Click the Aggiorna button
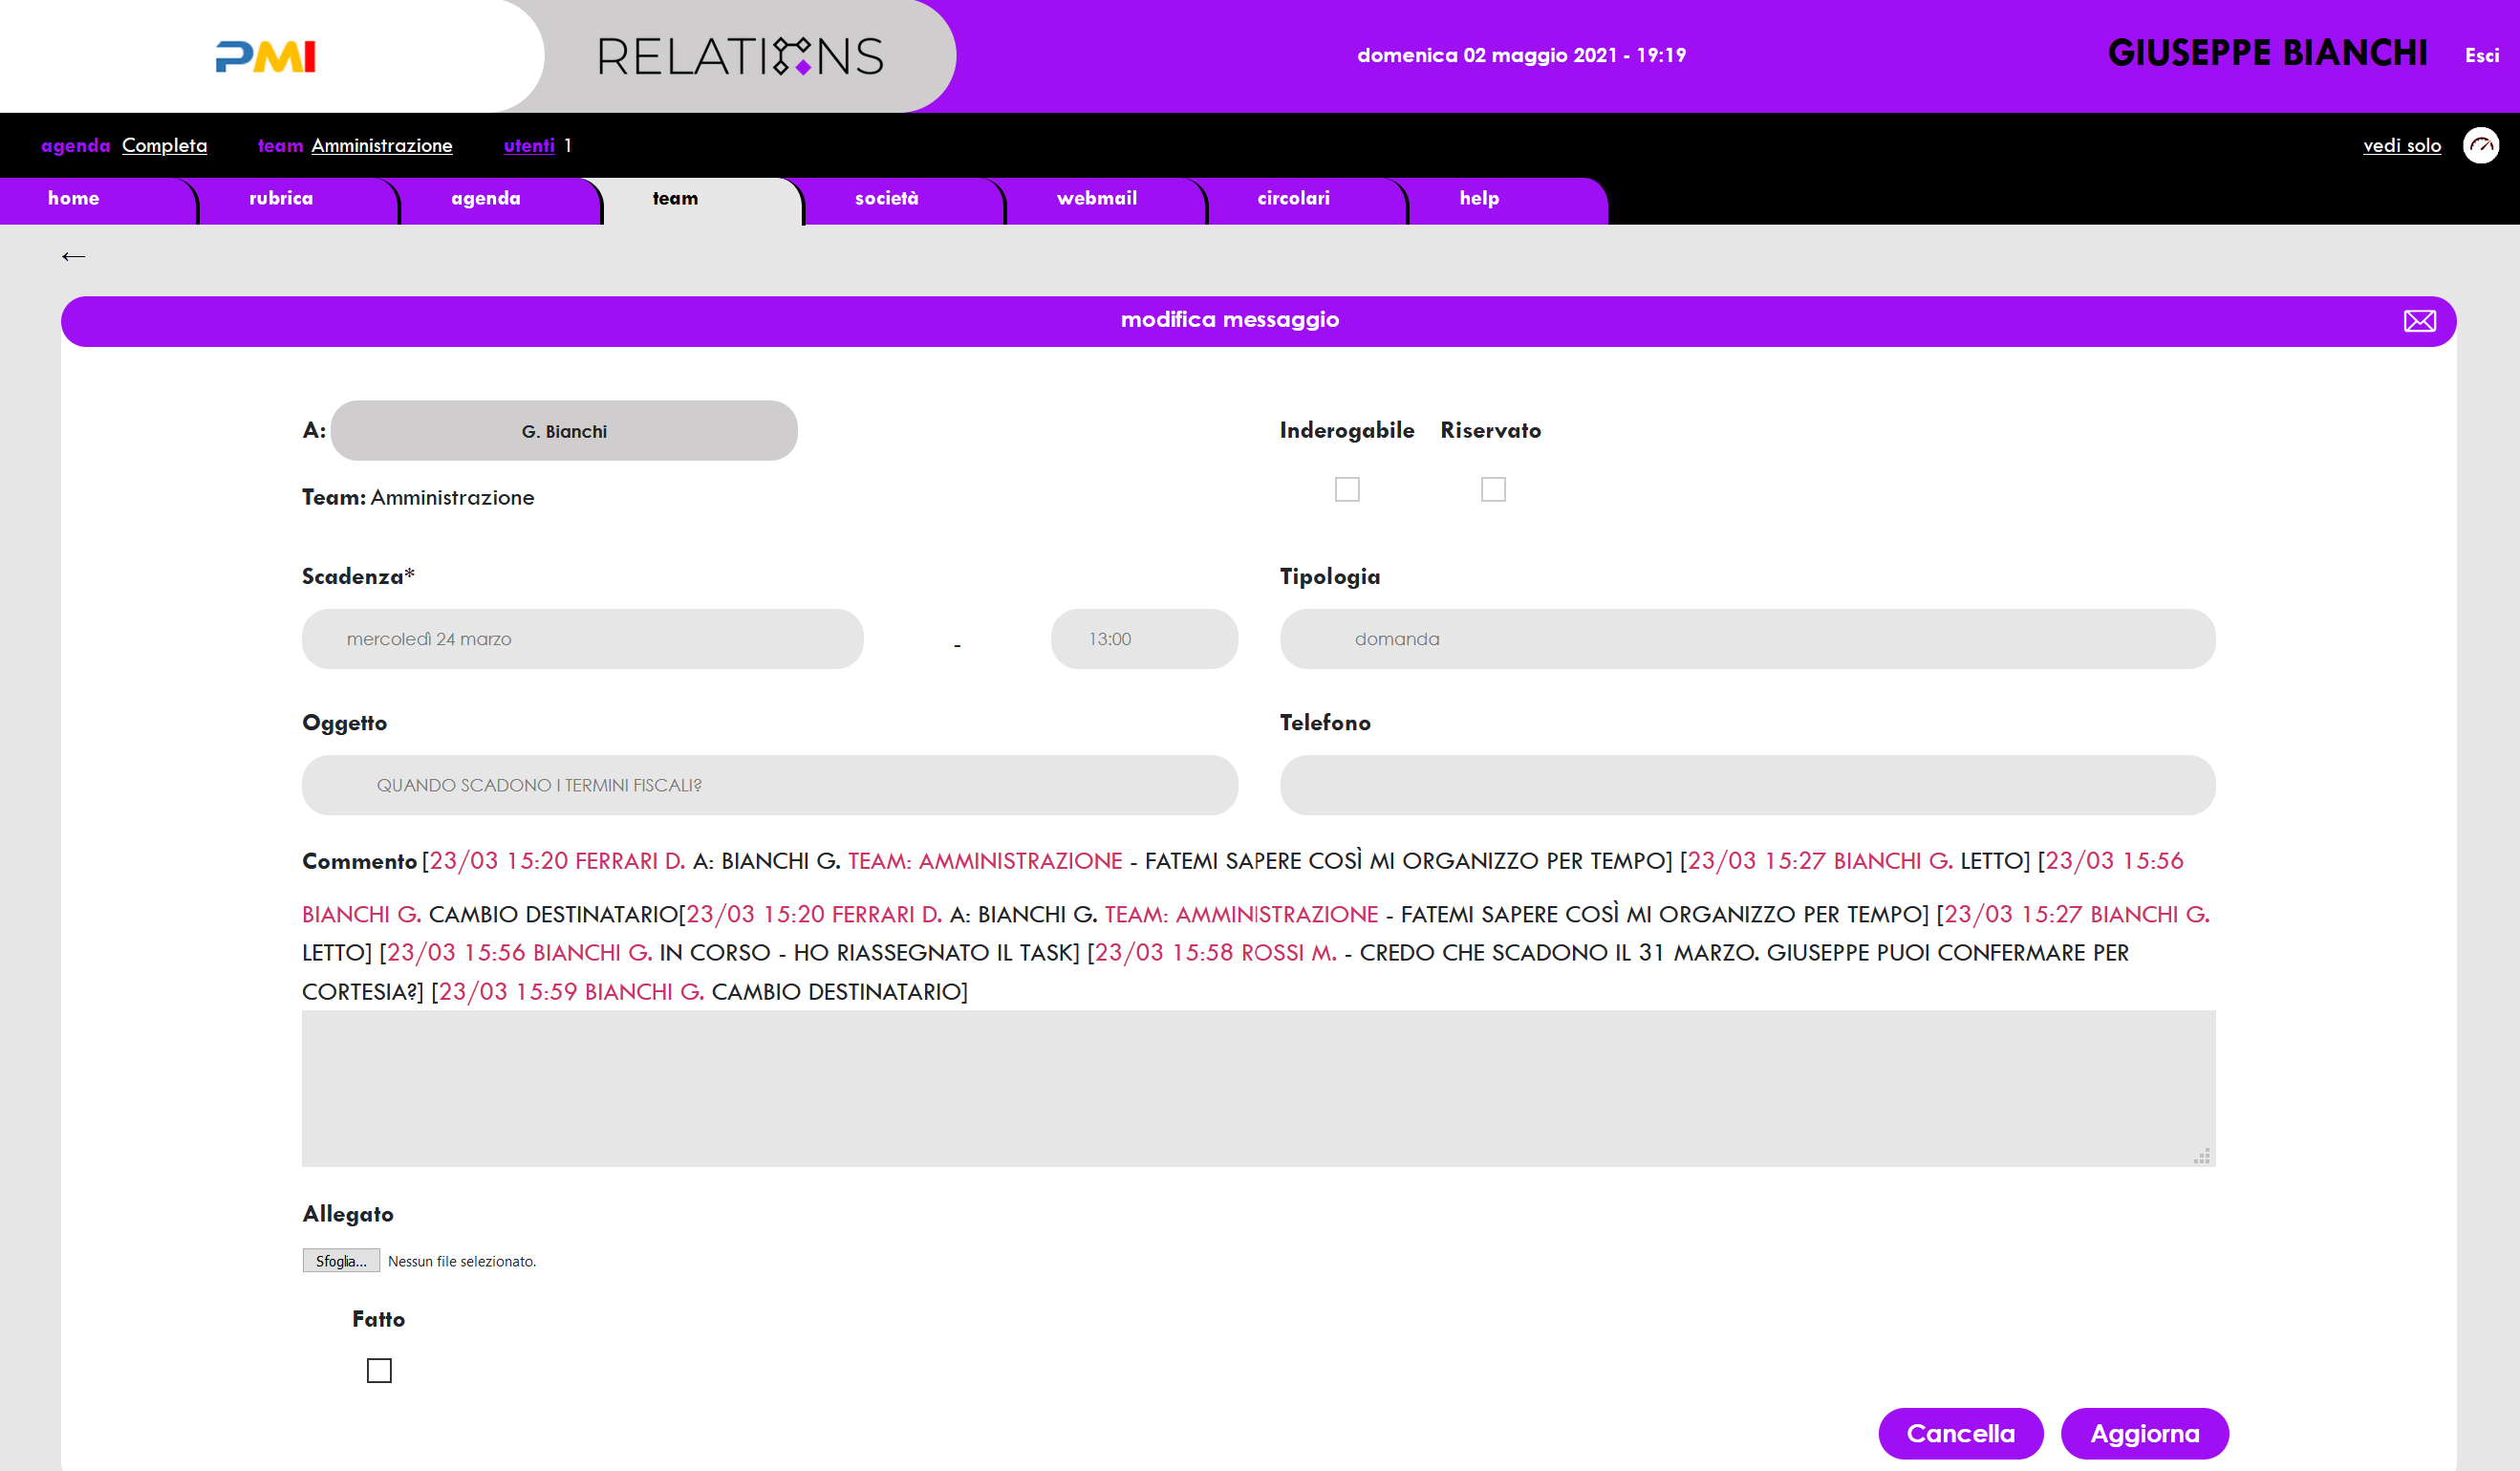 pos(2144,1433)
